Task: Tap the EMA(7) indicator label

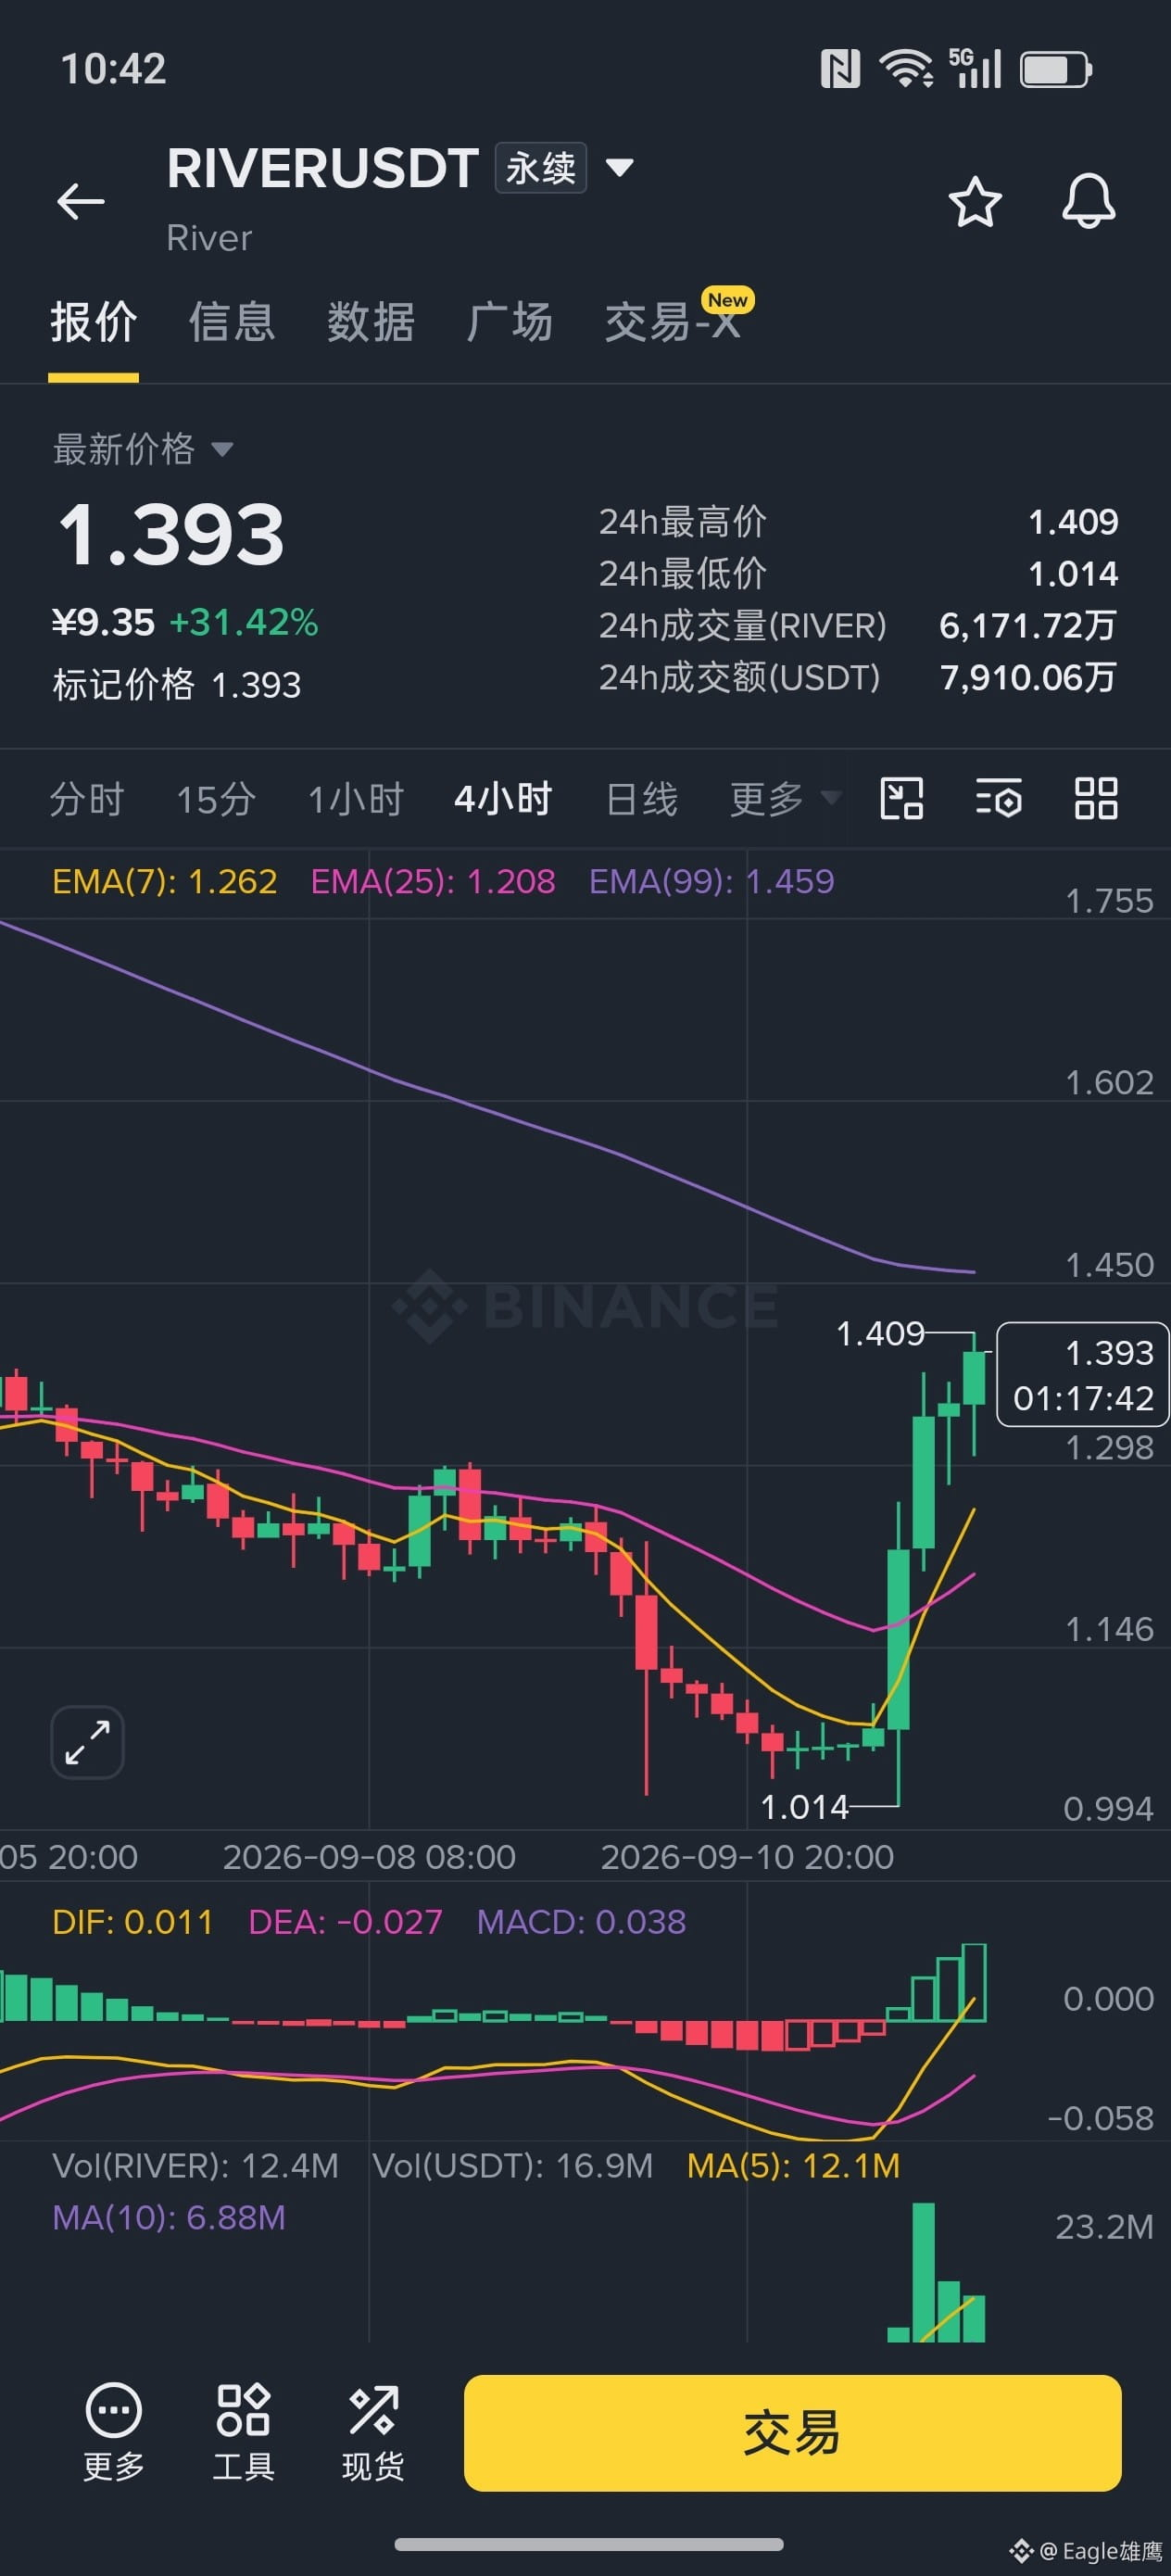Action: tap(164, 881)
